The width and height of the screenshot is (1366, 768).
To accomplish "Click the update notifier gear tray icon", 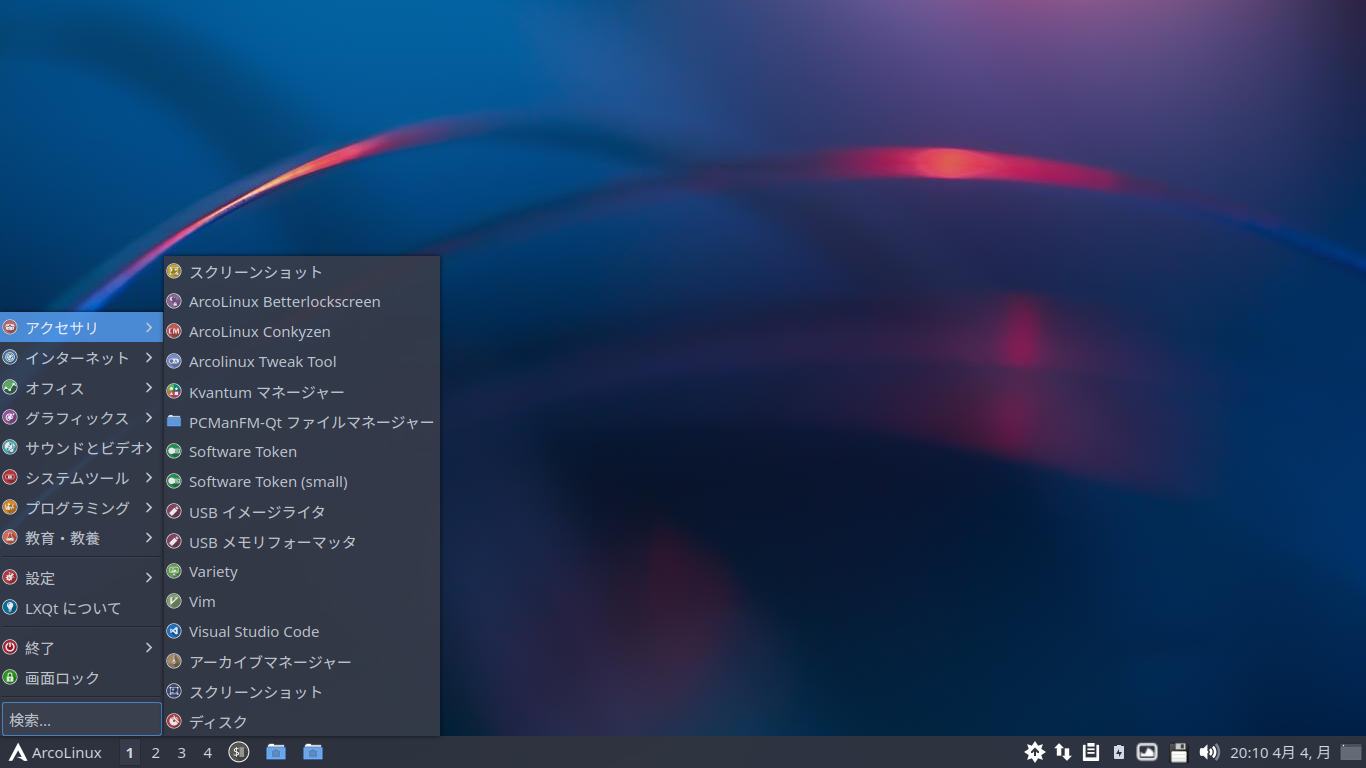I will point(1034,752).
